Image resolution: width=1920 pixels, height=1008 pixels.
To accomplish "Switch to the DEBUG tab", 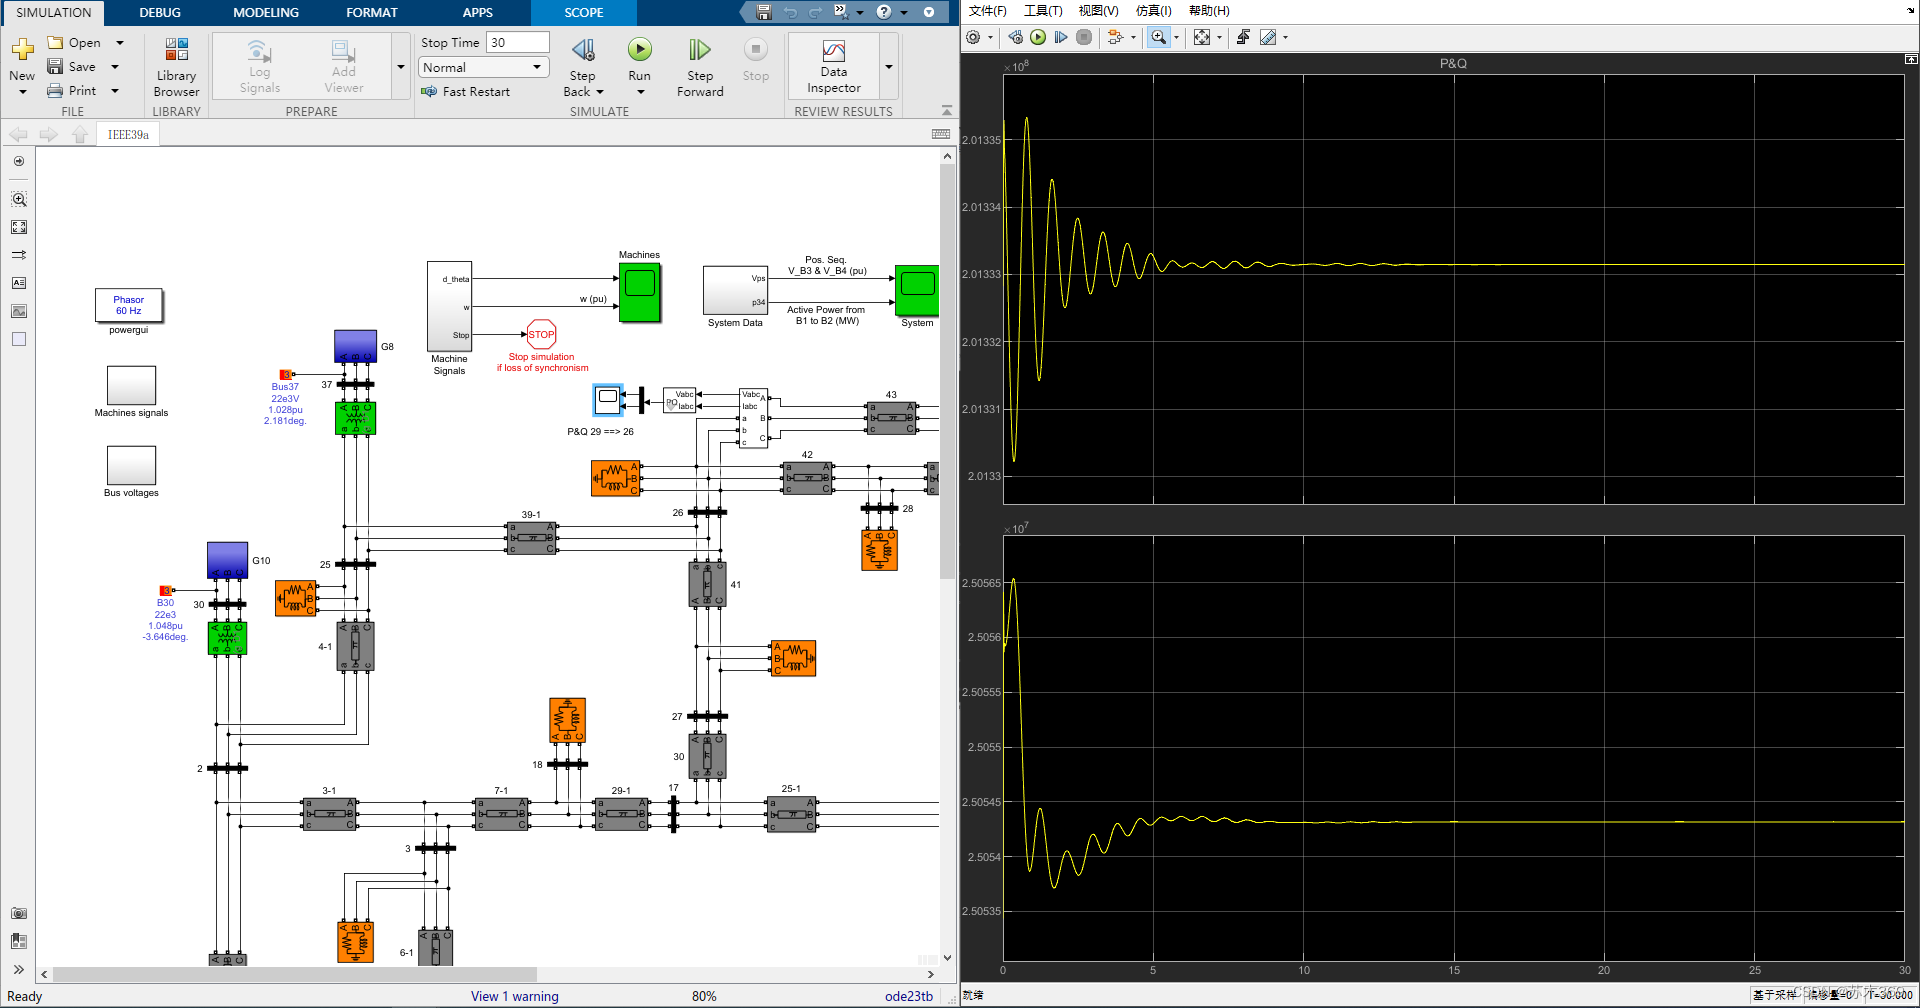I will tap(160, 13).
